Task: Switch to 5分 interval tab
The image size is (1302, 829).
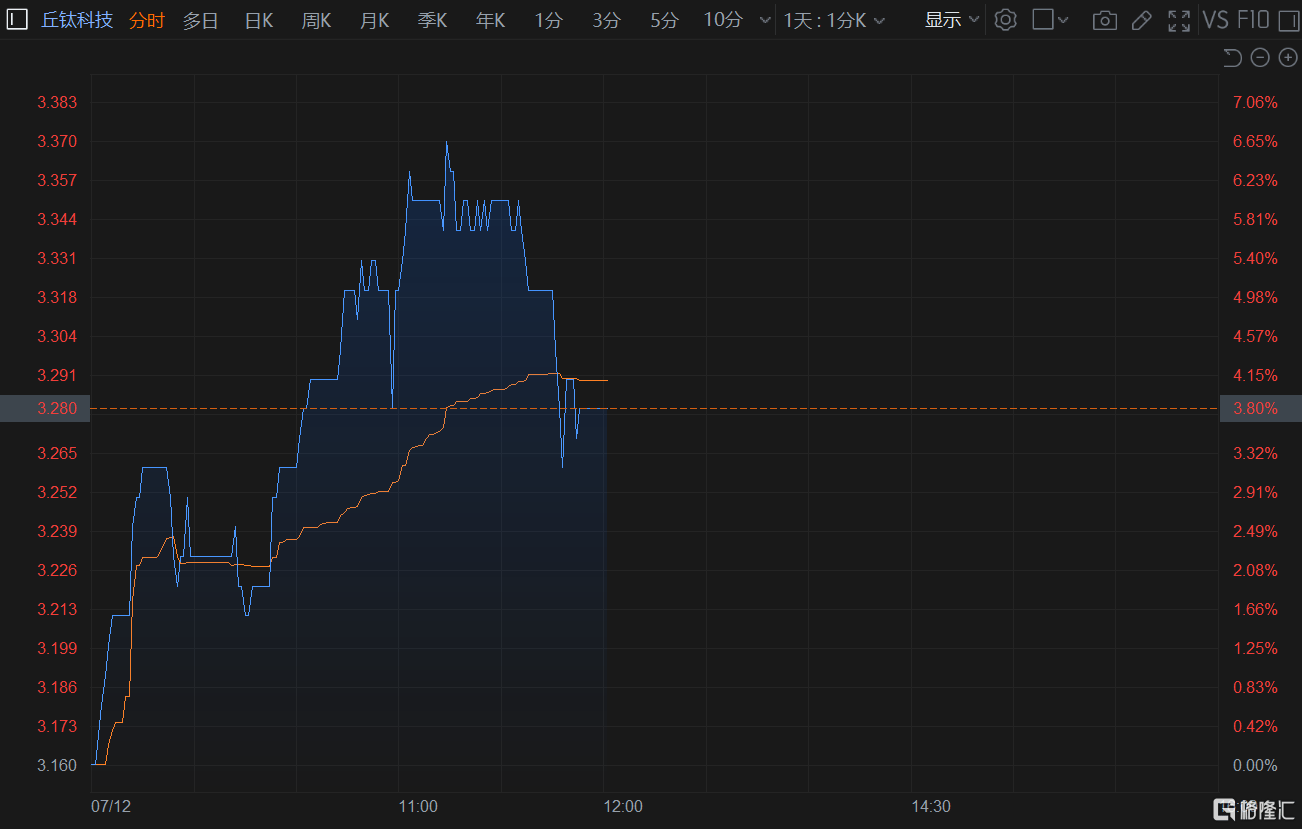Action: click(664, 20)
